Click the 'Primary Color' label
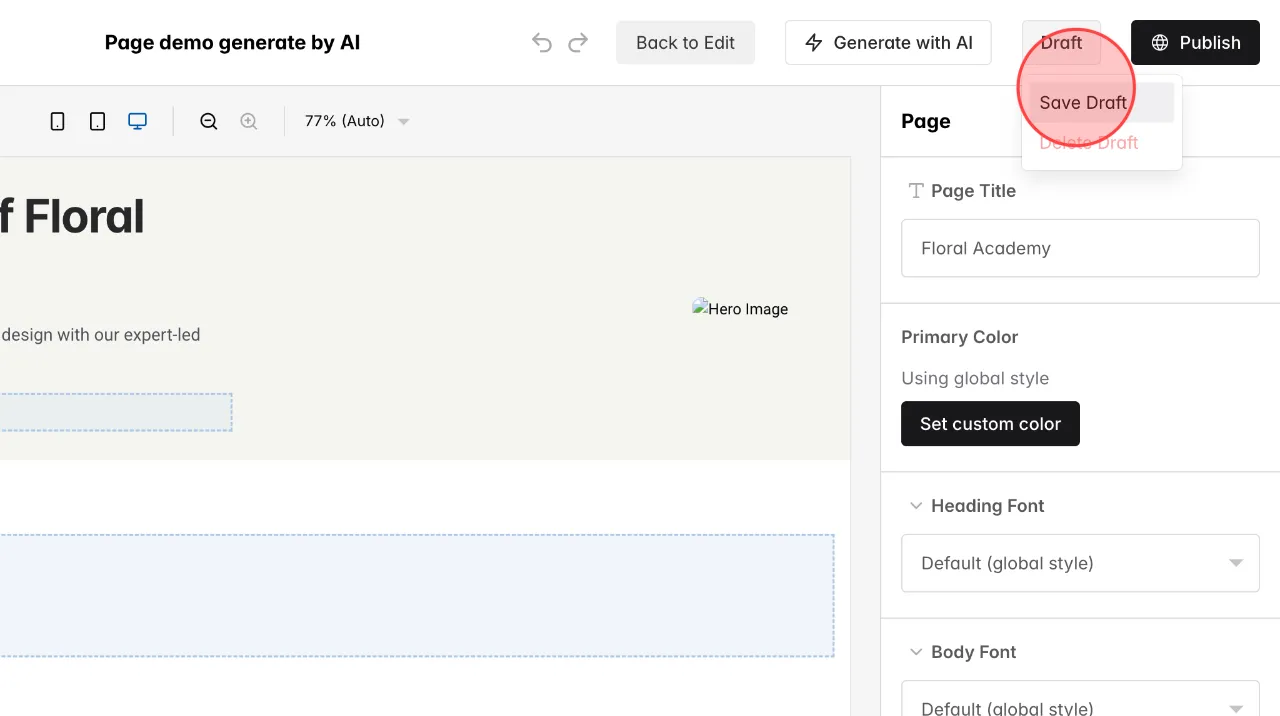Screen dimensions: 1280x716 point(959,337)
